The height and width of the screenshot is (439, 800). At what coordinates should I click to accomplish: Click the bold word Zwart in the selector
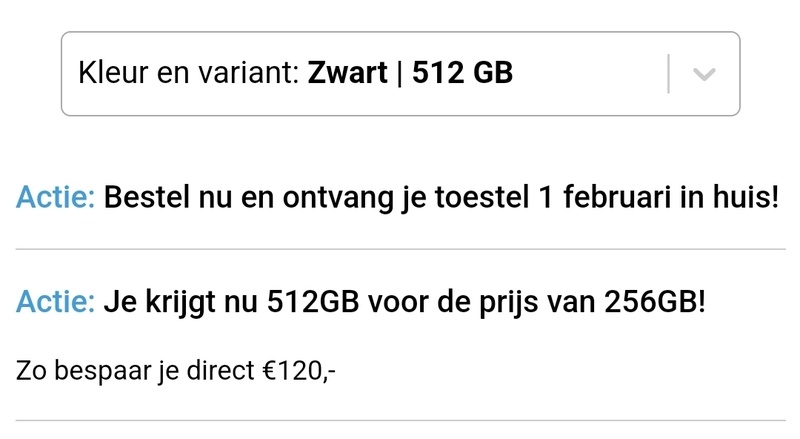pyautogui.click(x=345, y=74)
